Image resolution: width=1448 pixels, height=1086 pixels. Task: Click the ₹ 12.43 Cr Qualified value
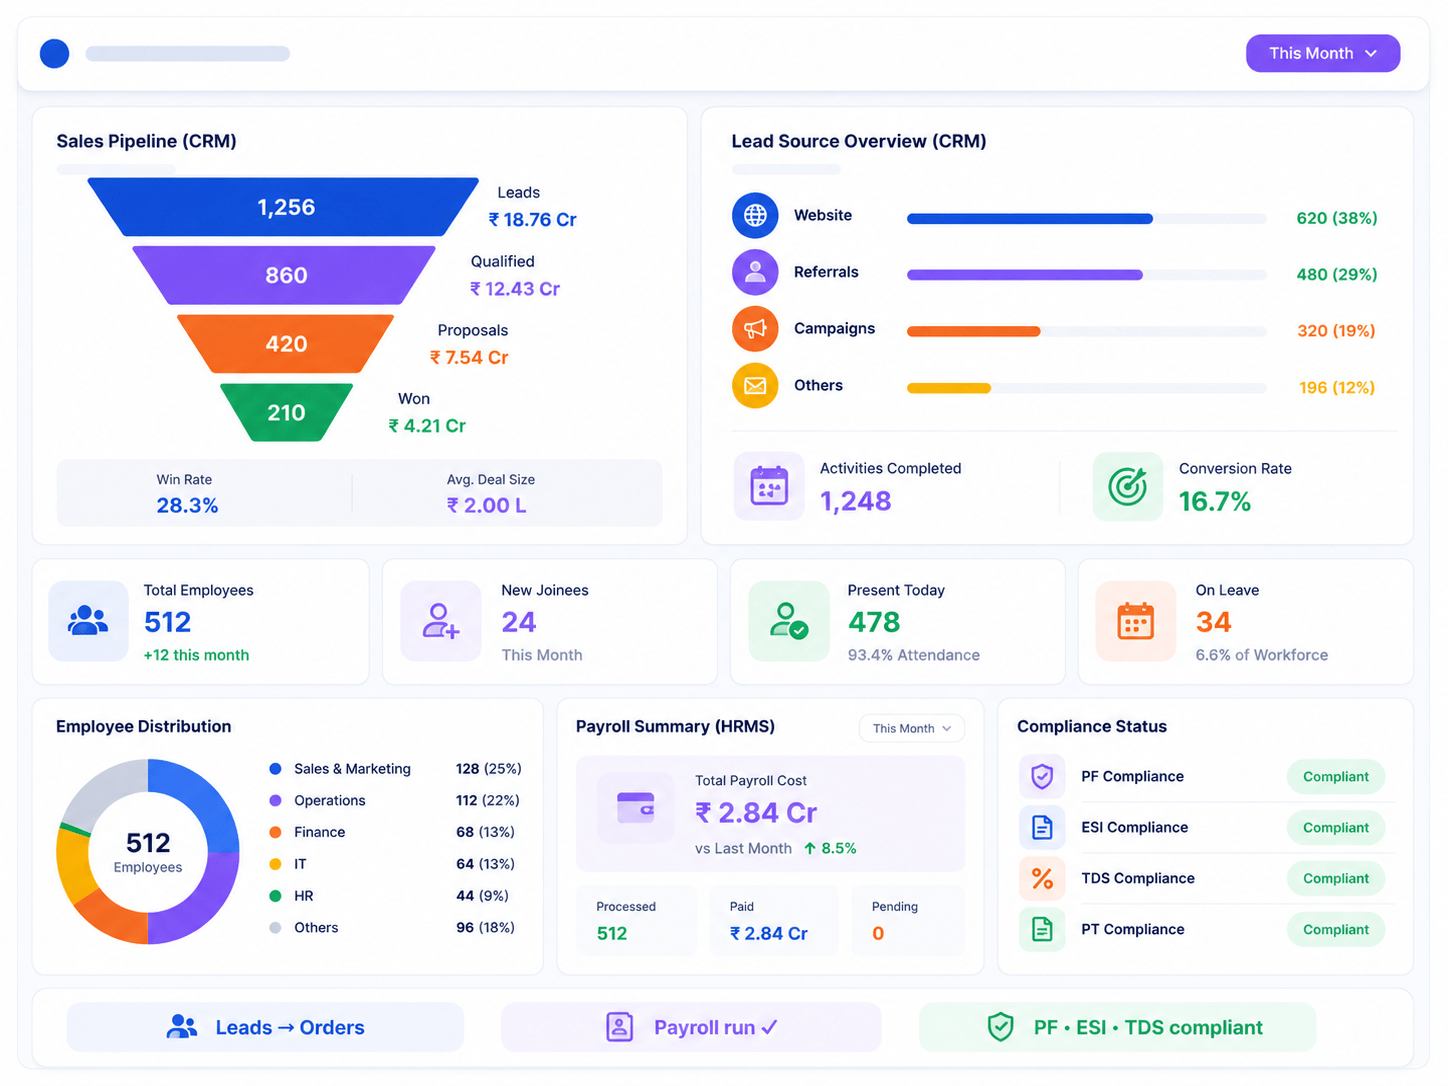pos(515,289)
